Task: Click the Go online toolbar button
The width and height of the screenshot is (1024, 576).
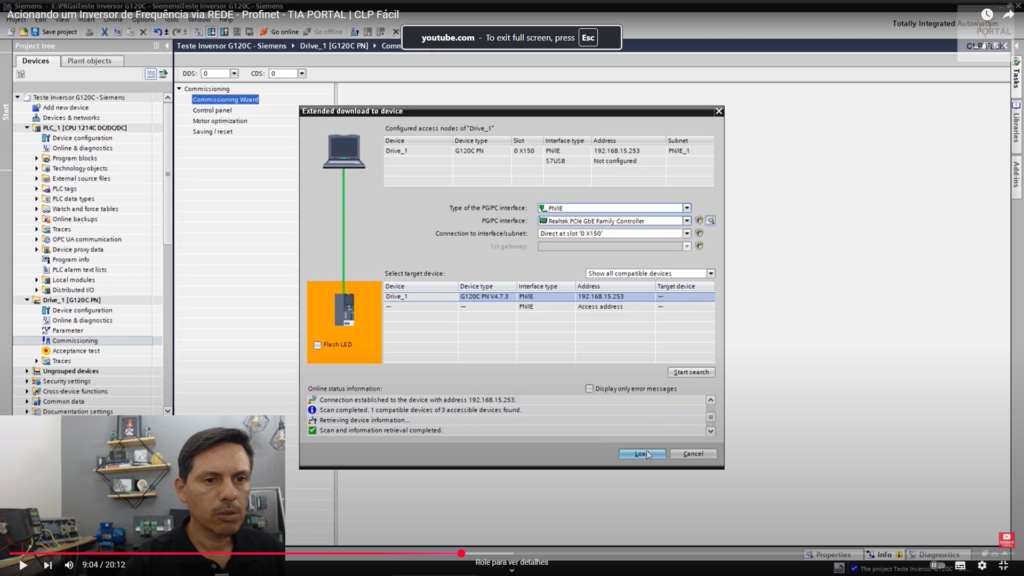Action: [x=279, y=31]
